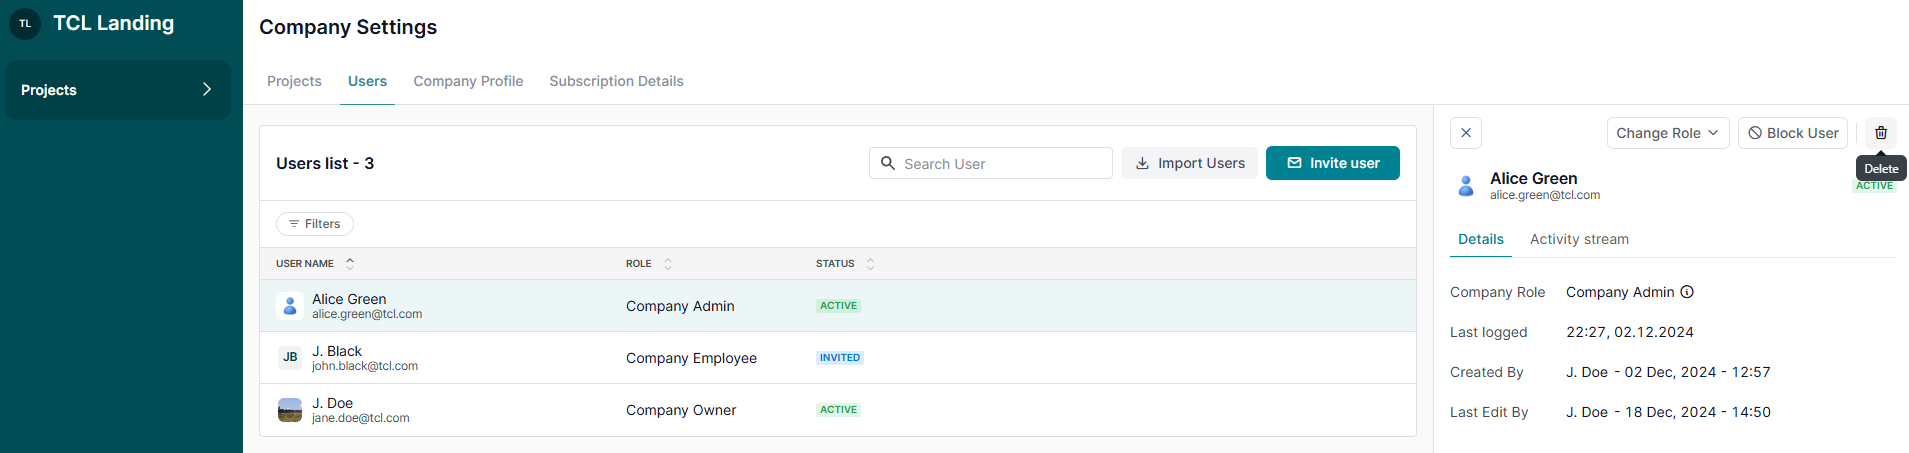Viewport: 1909px width, 453px height.
Task: Delete user with trash icon
Action: tap(1881, 133)
